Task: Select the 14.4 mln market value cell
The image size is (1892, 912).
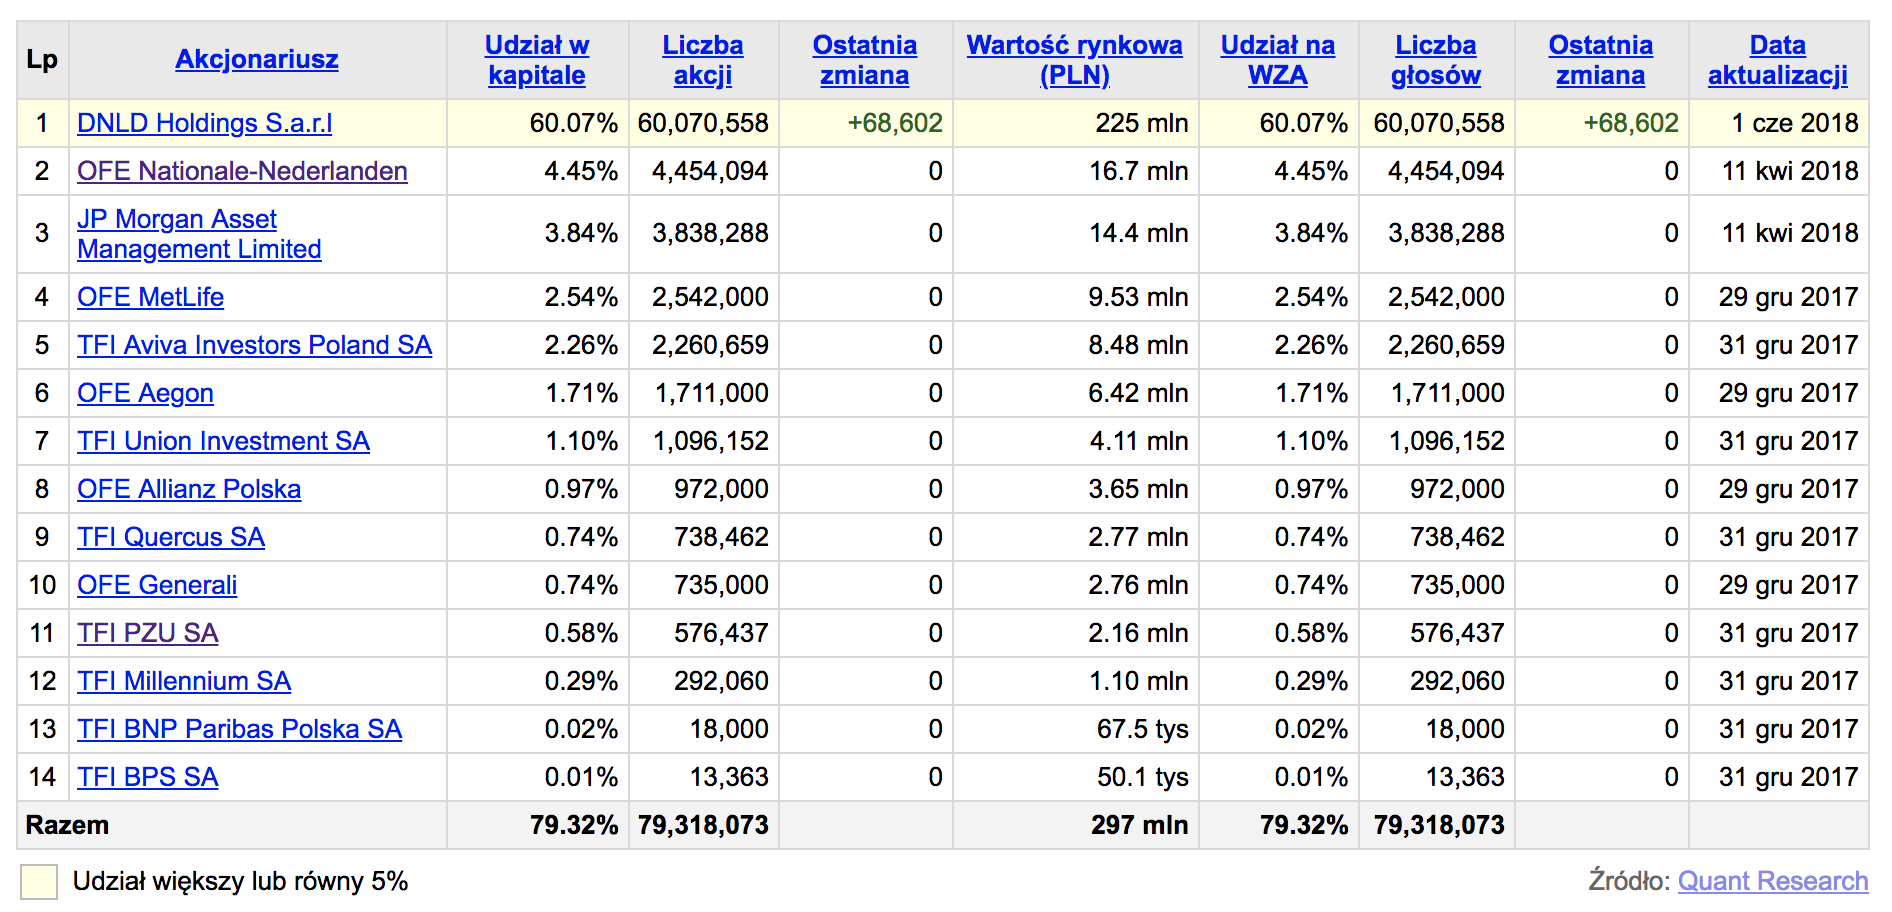Action: click(1076, 234)
